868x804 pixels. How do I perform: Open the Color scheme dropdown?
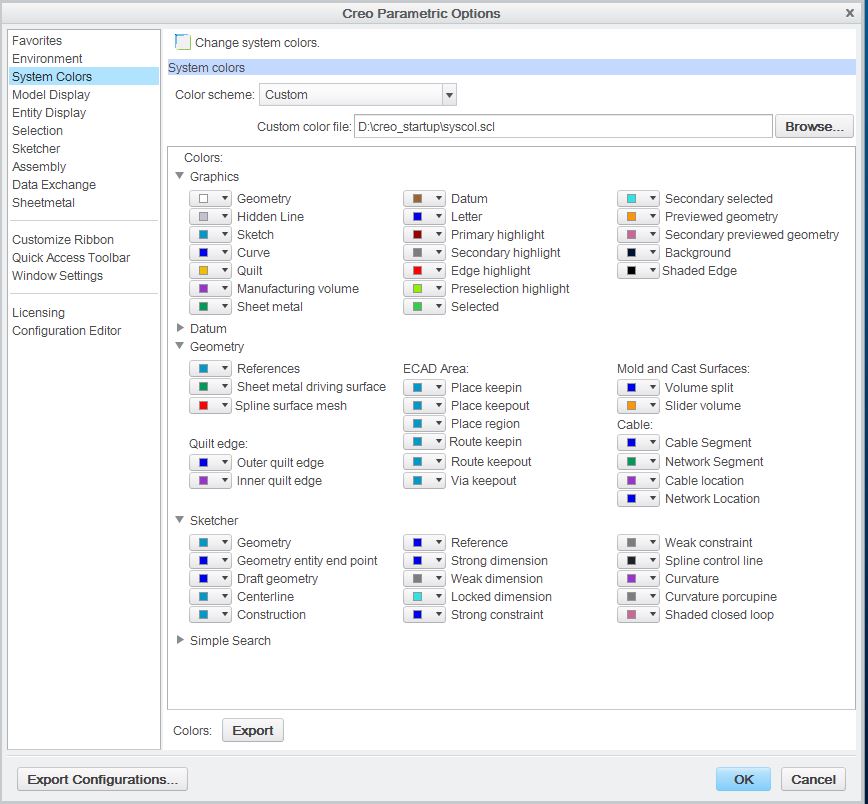coord(447,94)
